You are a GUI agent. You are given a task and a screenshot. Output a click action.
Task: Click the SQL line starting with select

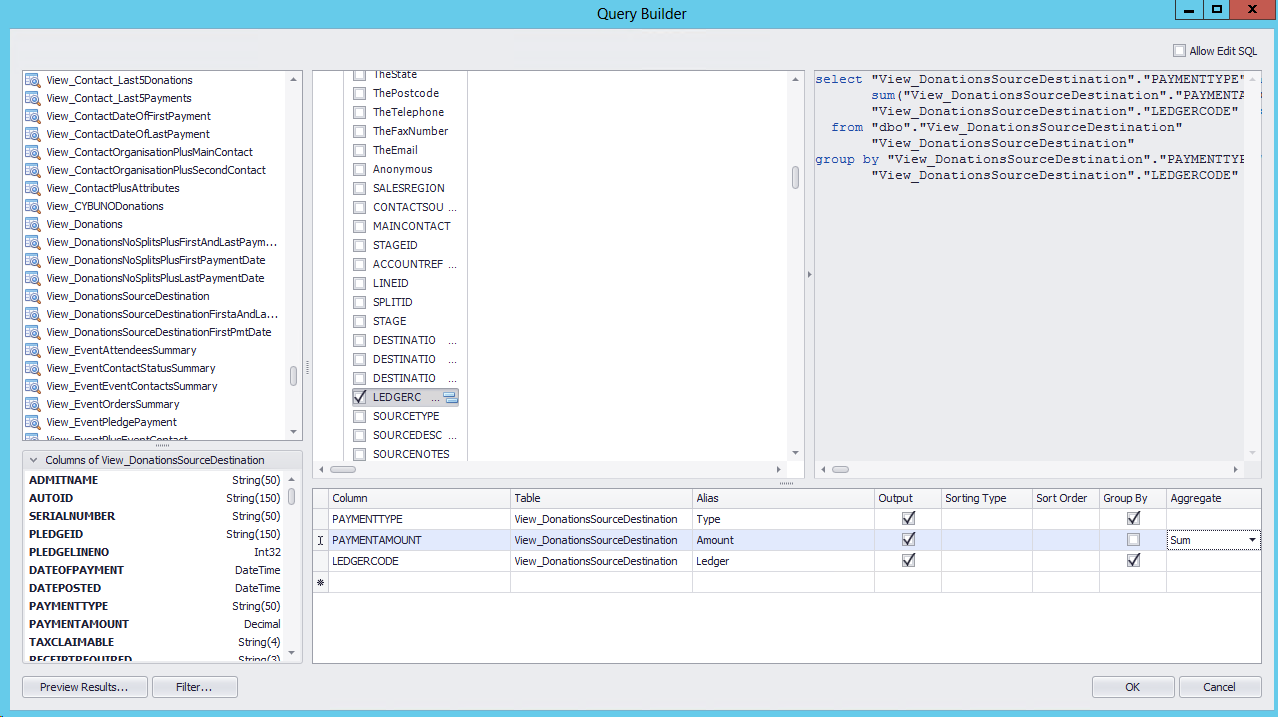click(x=1030, y=79)
